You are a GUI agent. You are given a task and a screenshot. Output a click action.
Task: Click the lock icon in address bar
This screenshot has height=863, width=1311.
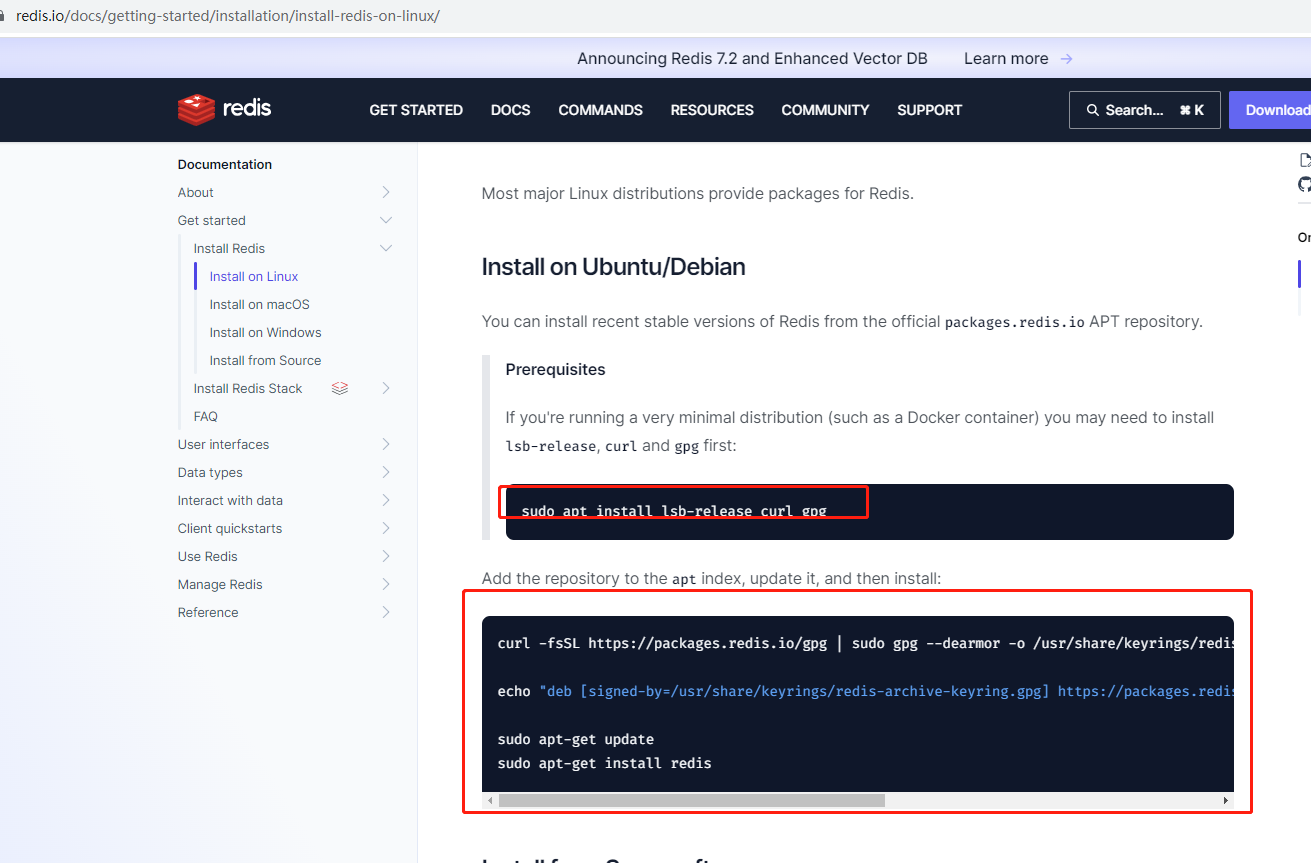pyautogui.click(x=4, y=16)
